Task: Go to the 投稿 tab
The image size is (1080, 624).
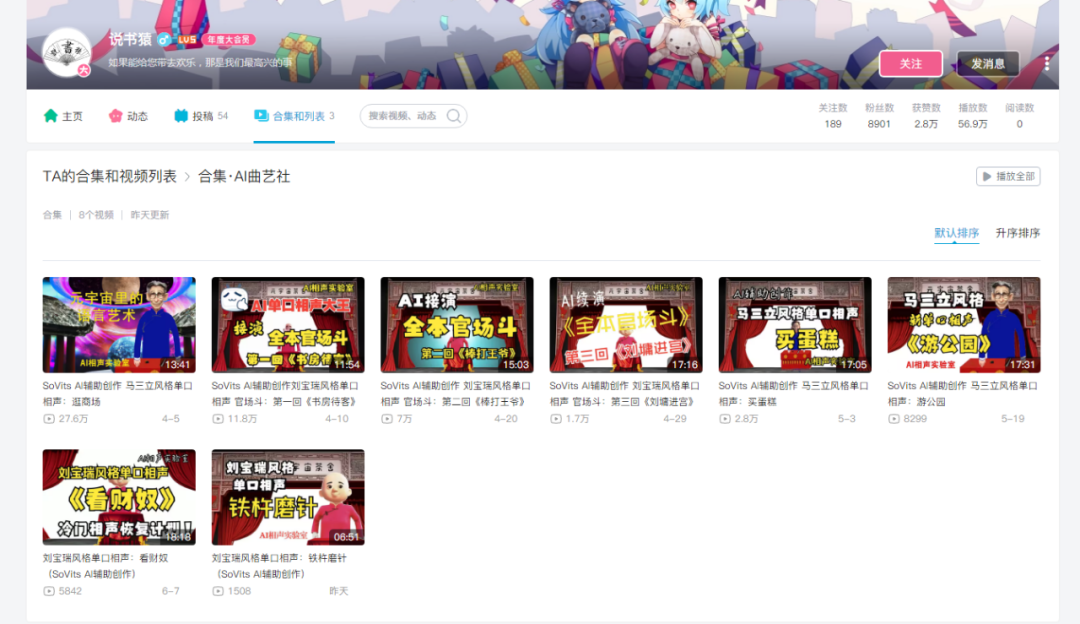Action: 200,116
